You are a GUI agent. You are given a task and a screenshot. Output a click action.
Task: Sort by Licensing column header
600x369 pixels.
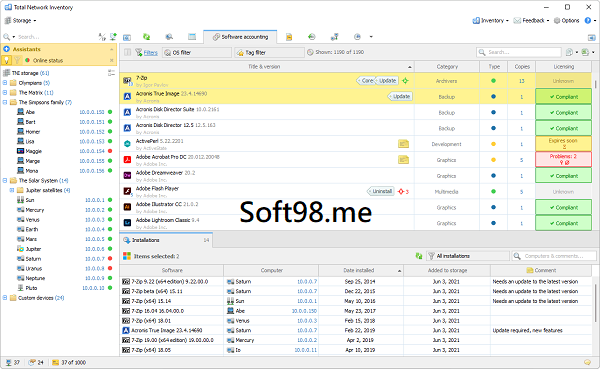tap(563, 67)
